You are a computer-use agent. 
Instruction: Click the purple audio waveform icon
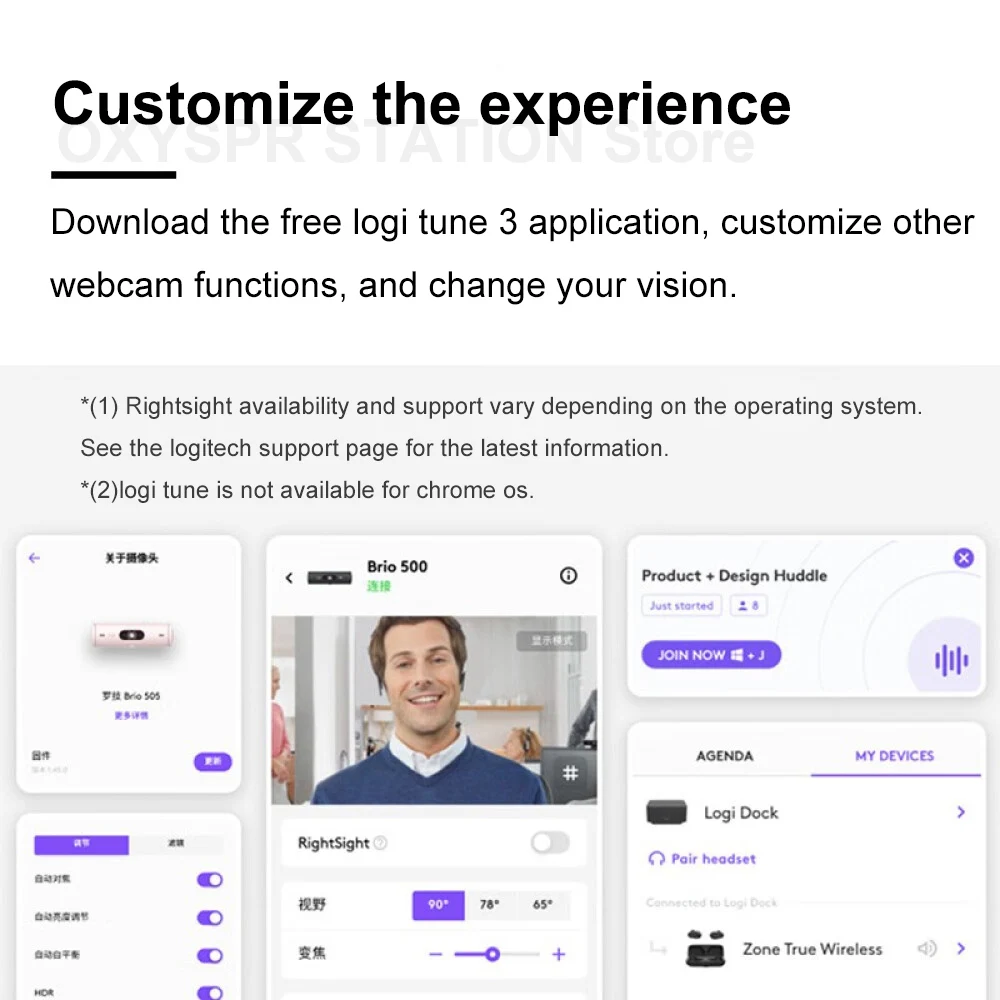click(x=952, y=659)
